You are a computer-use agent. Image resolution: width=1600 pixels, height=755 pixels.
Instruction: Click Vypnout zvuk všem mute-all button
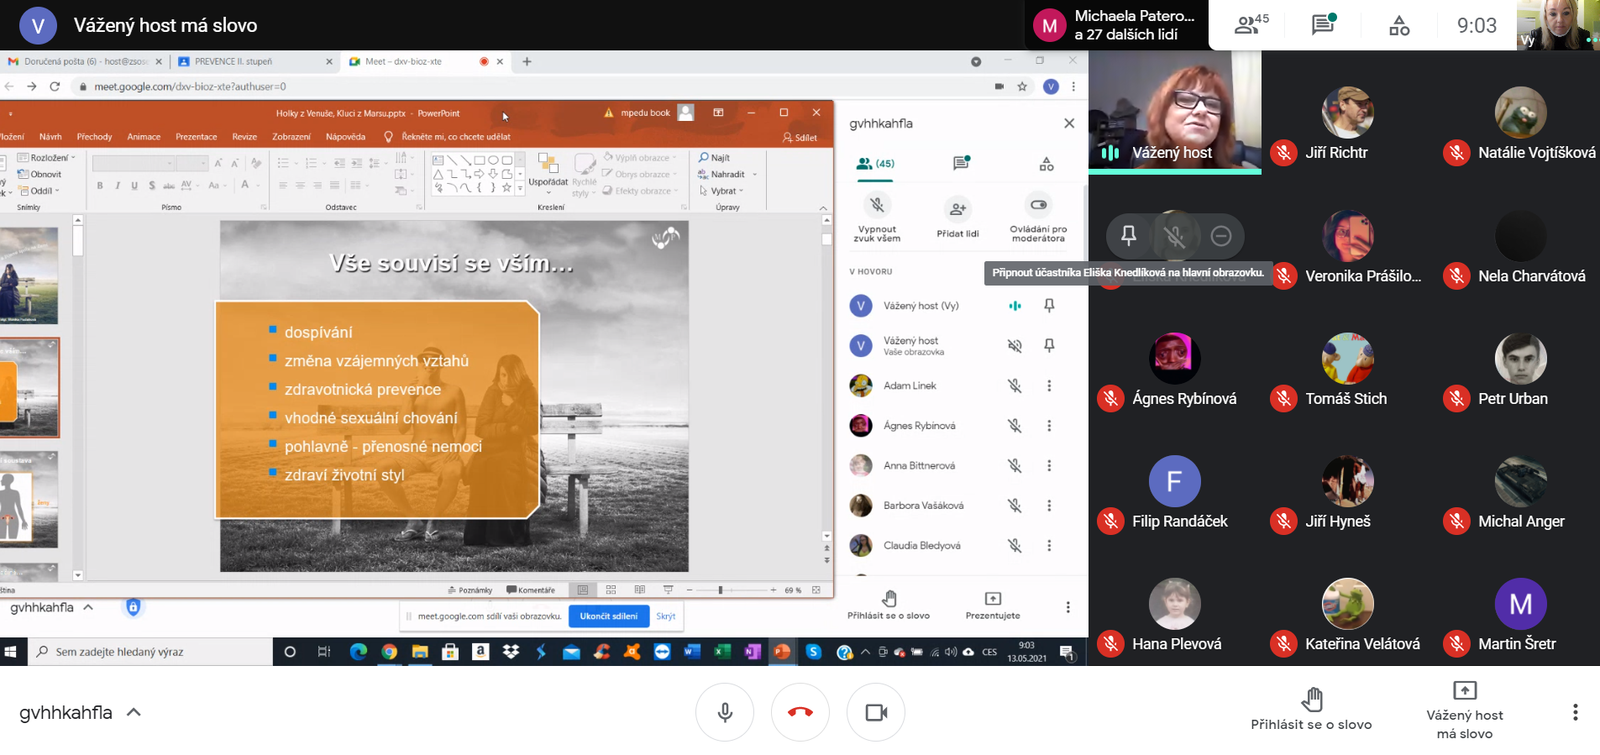(x=877, y=218)
